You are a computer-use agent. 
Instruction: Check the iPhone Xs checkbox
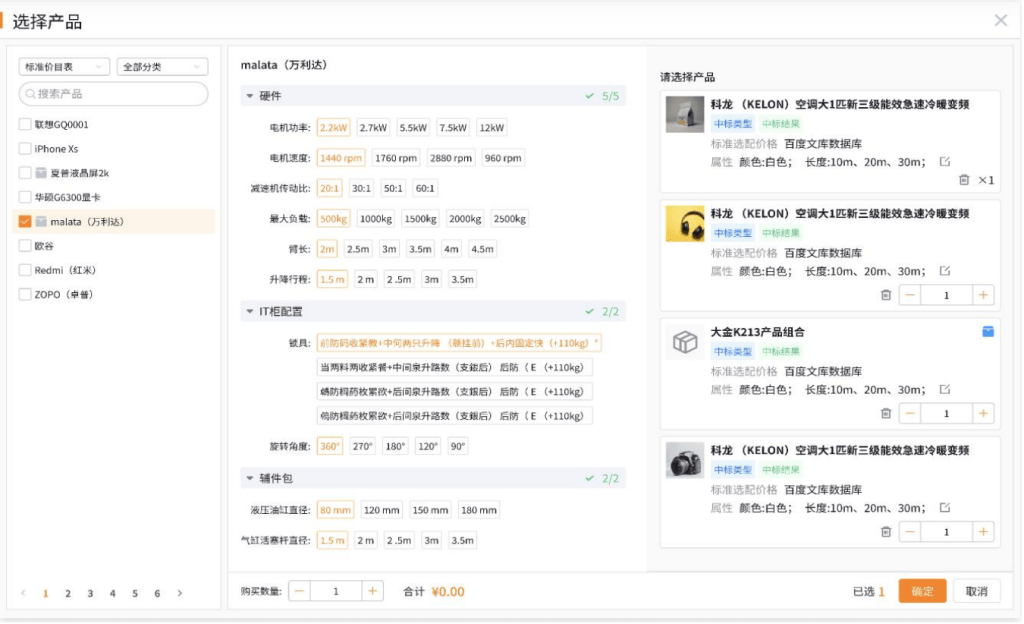coord(25,149)
